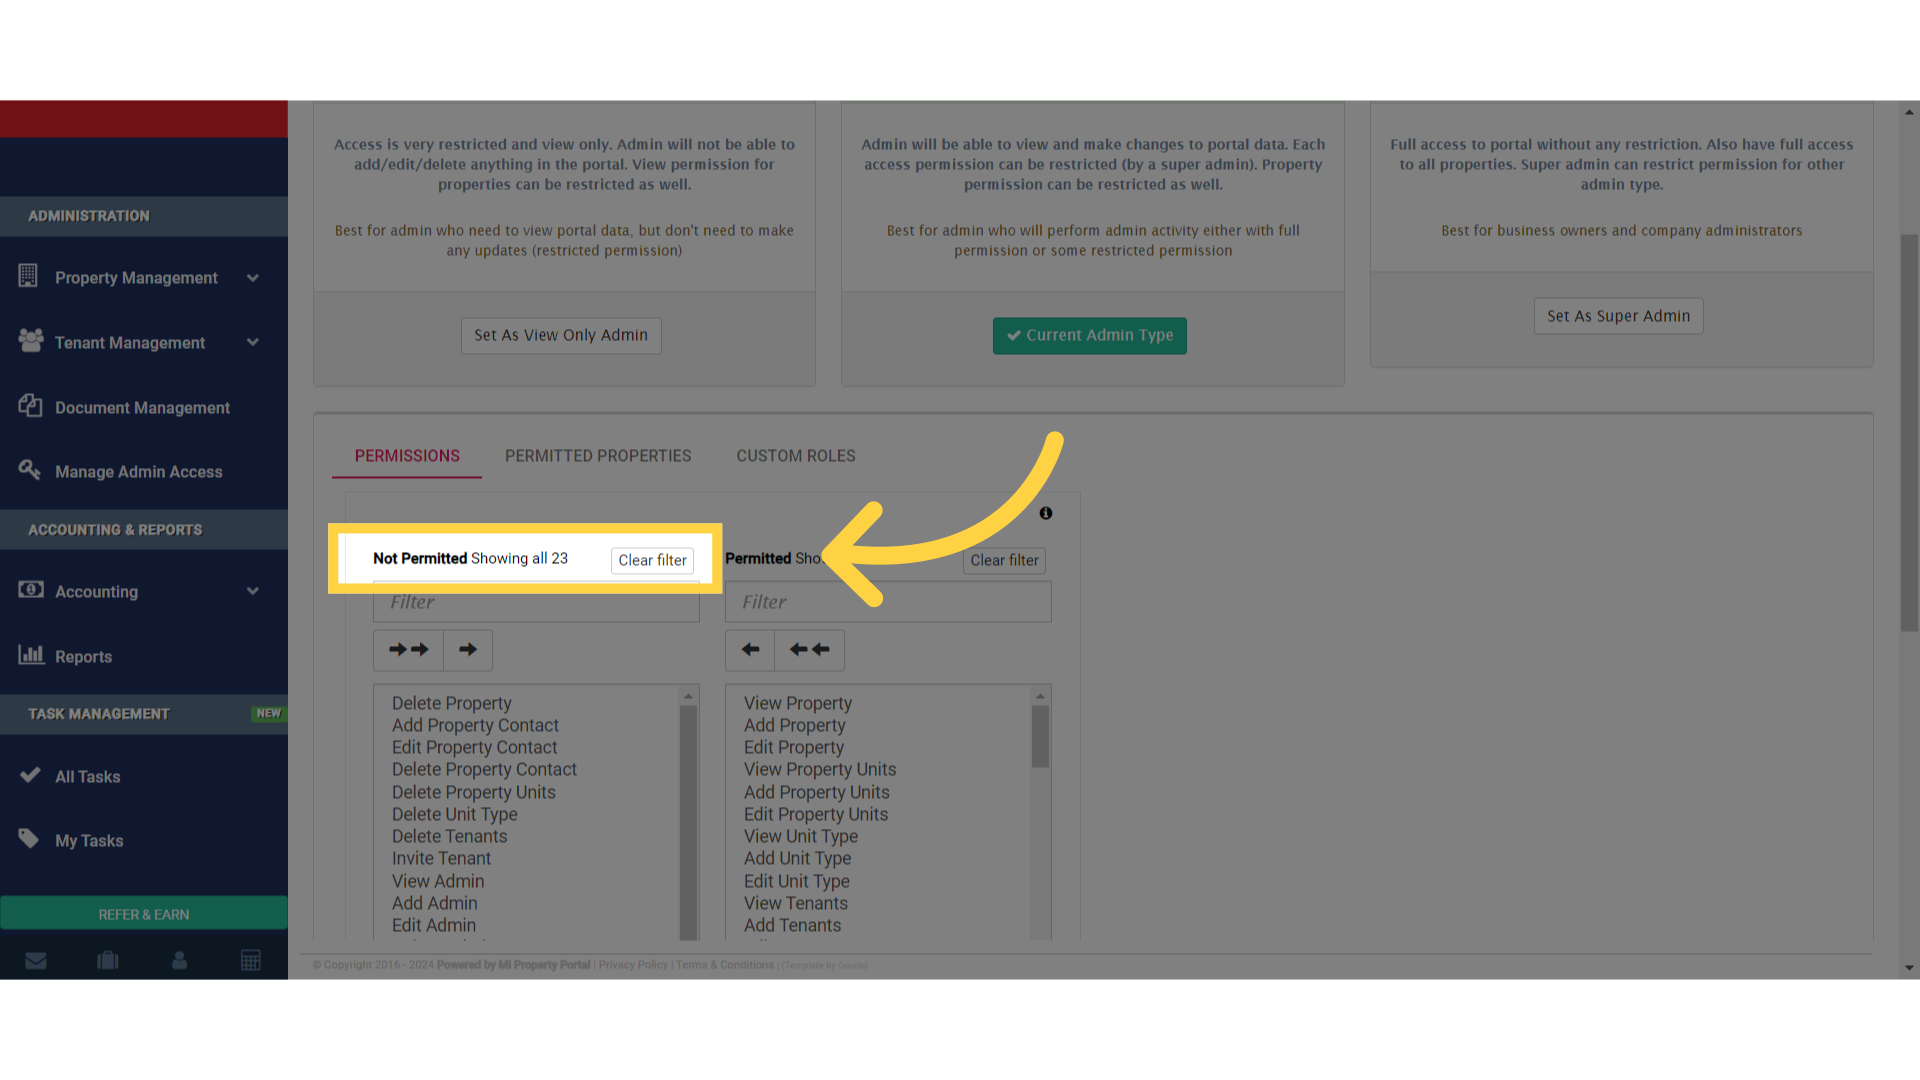This screenshot has width=1920, height=1080.
Task: Switch to the PERMITTED PROPERTIES tab
Action: tap(598, 455)
